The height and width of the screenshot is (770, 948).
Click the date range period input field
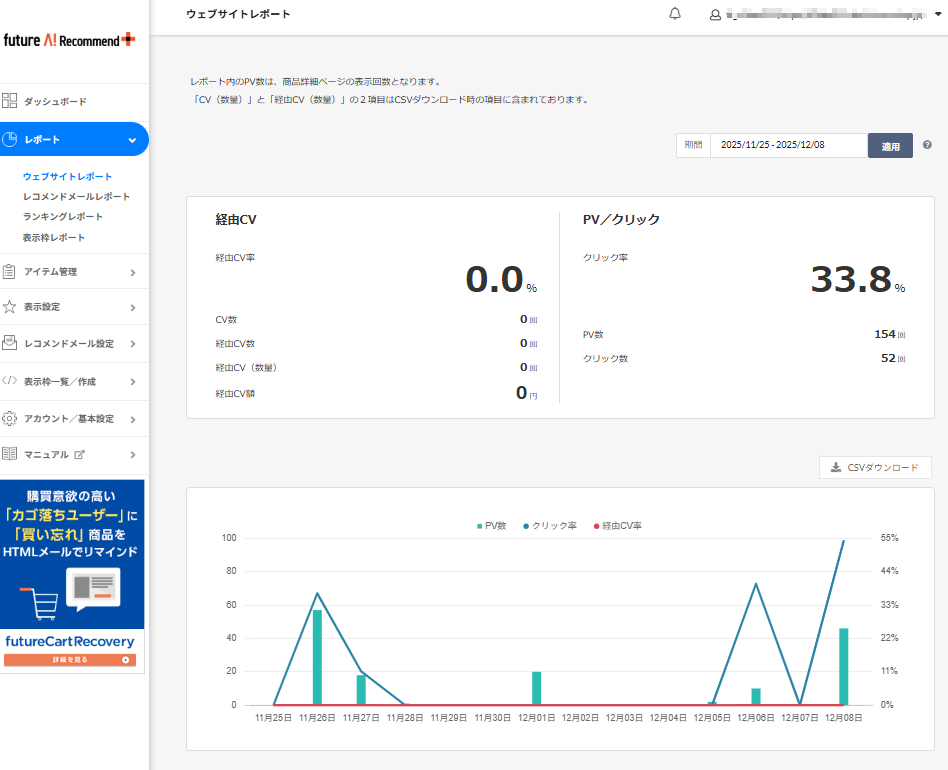pyautogui.click(x=788, y=145)
